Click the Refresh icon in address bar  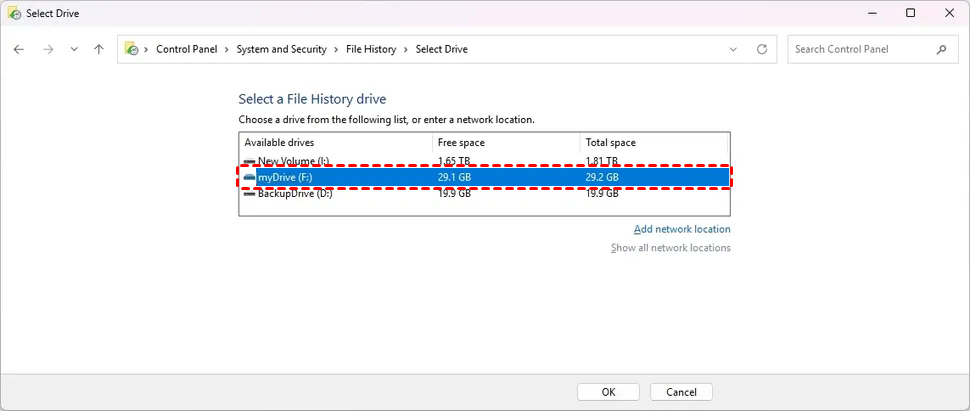point(762,49)
